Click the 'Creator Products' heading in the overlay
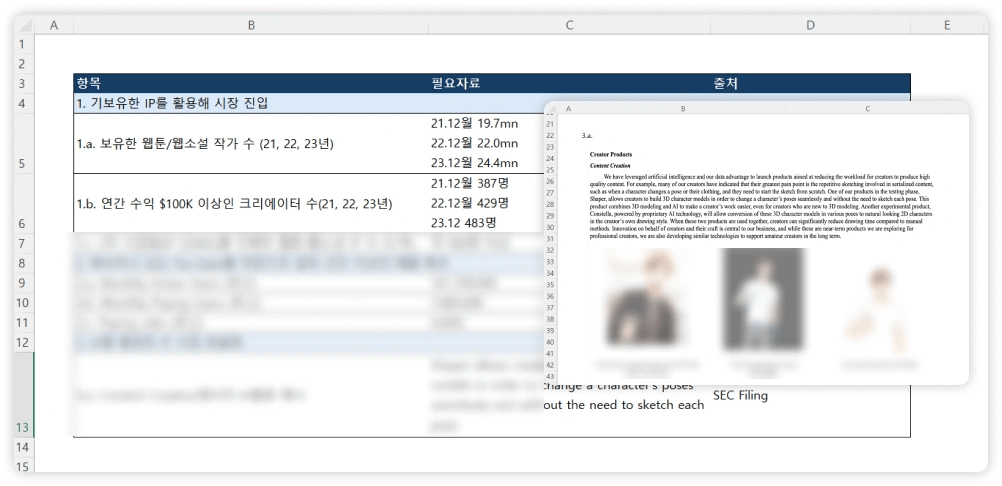This screenshot has height=486, width=1002. point(613,154)
